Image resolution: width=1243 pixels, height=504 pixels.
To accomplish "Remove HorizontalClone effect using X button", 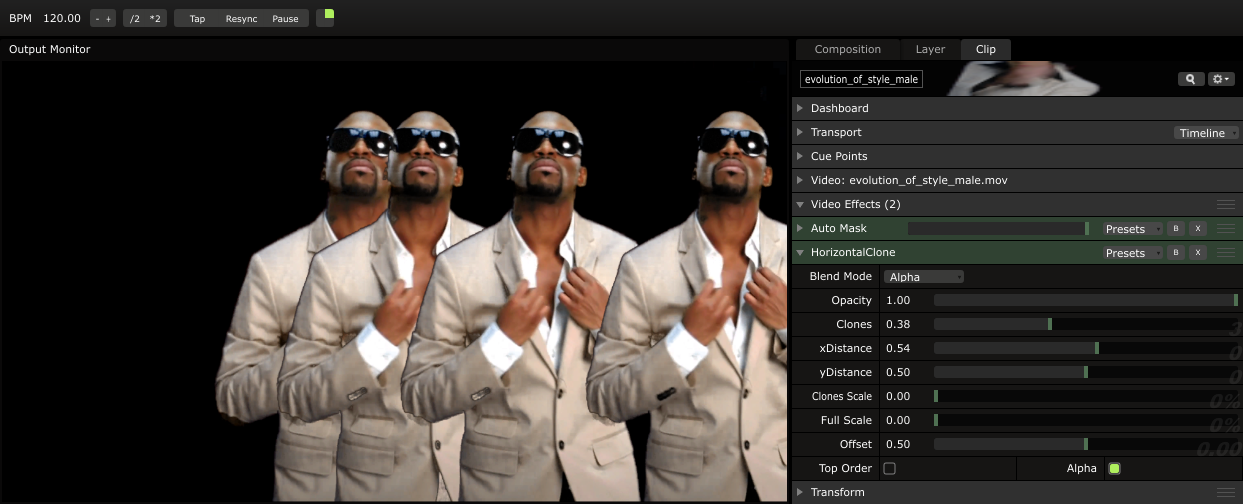I will click(x=1198, y=253).
